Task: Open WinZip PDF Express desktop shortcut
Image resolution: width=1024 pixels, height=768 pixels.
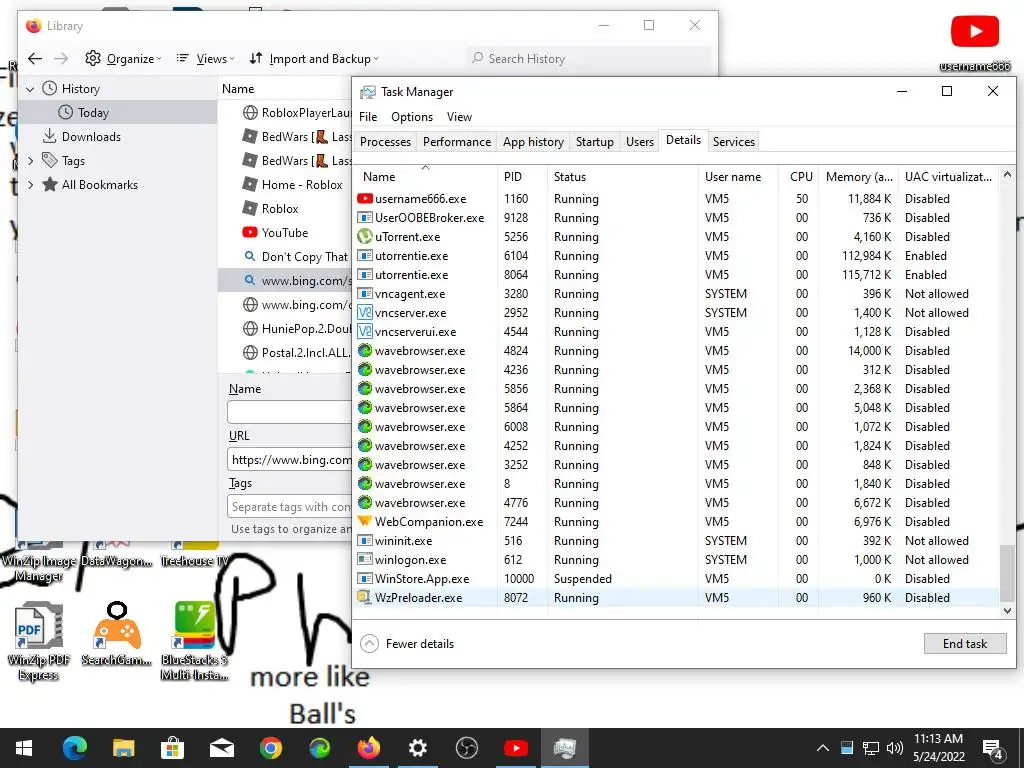Action: 38,641
